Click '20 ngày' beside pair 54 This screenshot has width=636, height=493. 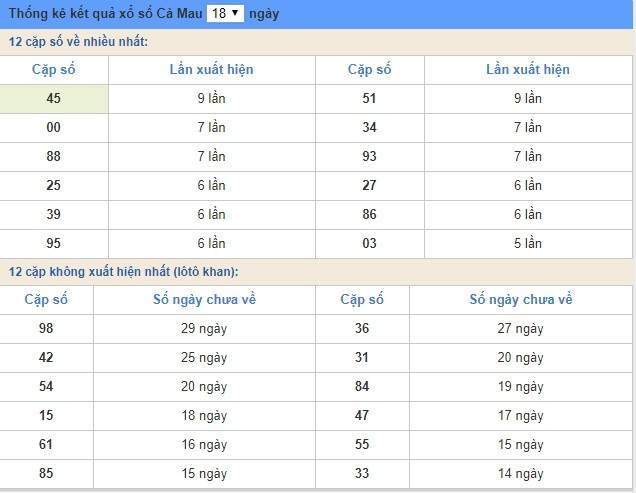(204, 387)
